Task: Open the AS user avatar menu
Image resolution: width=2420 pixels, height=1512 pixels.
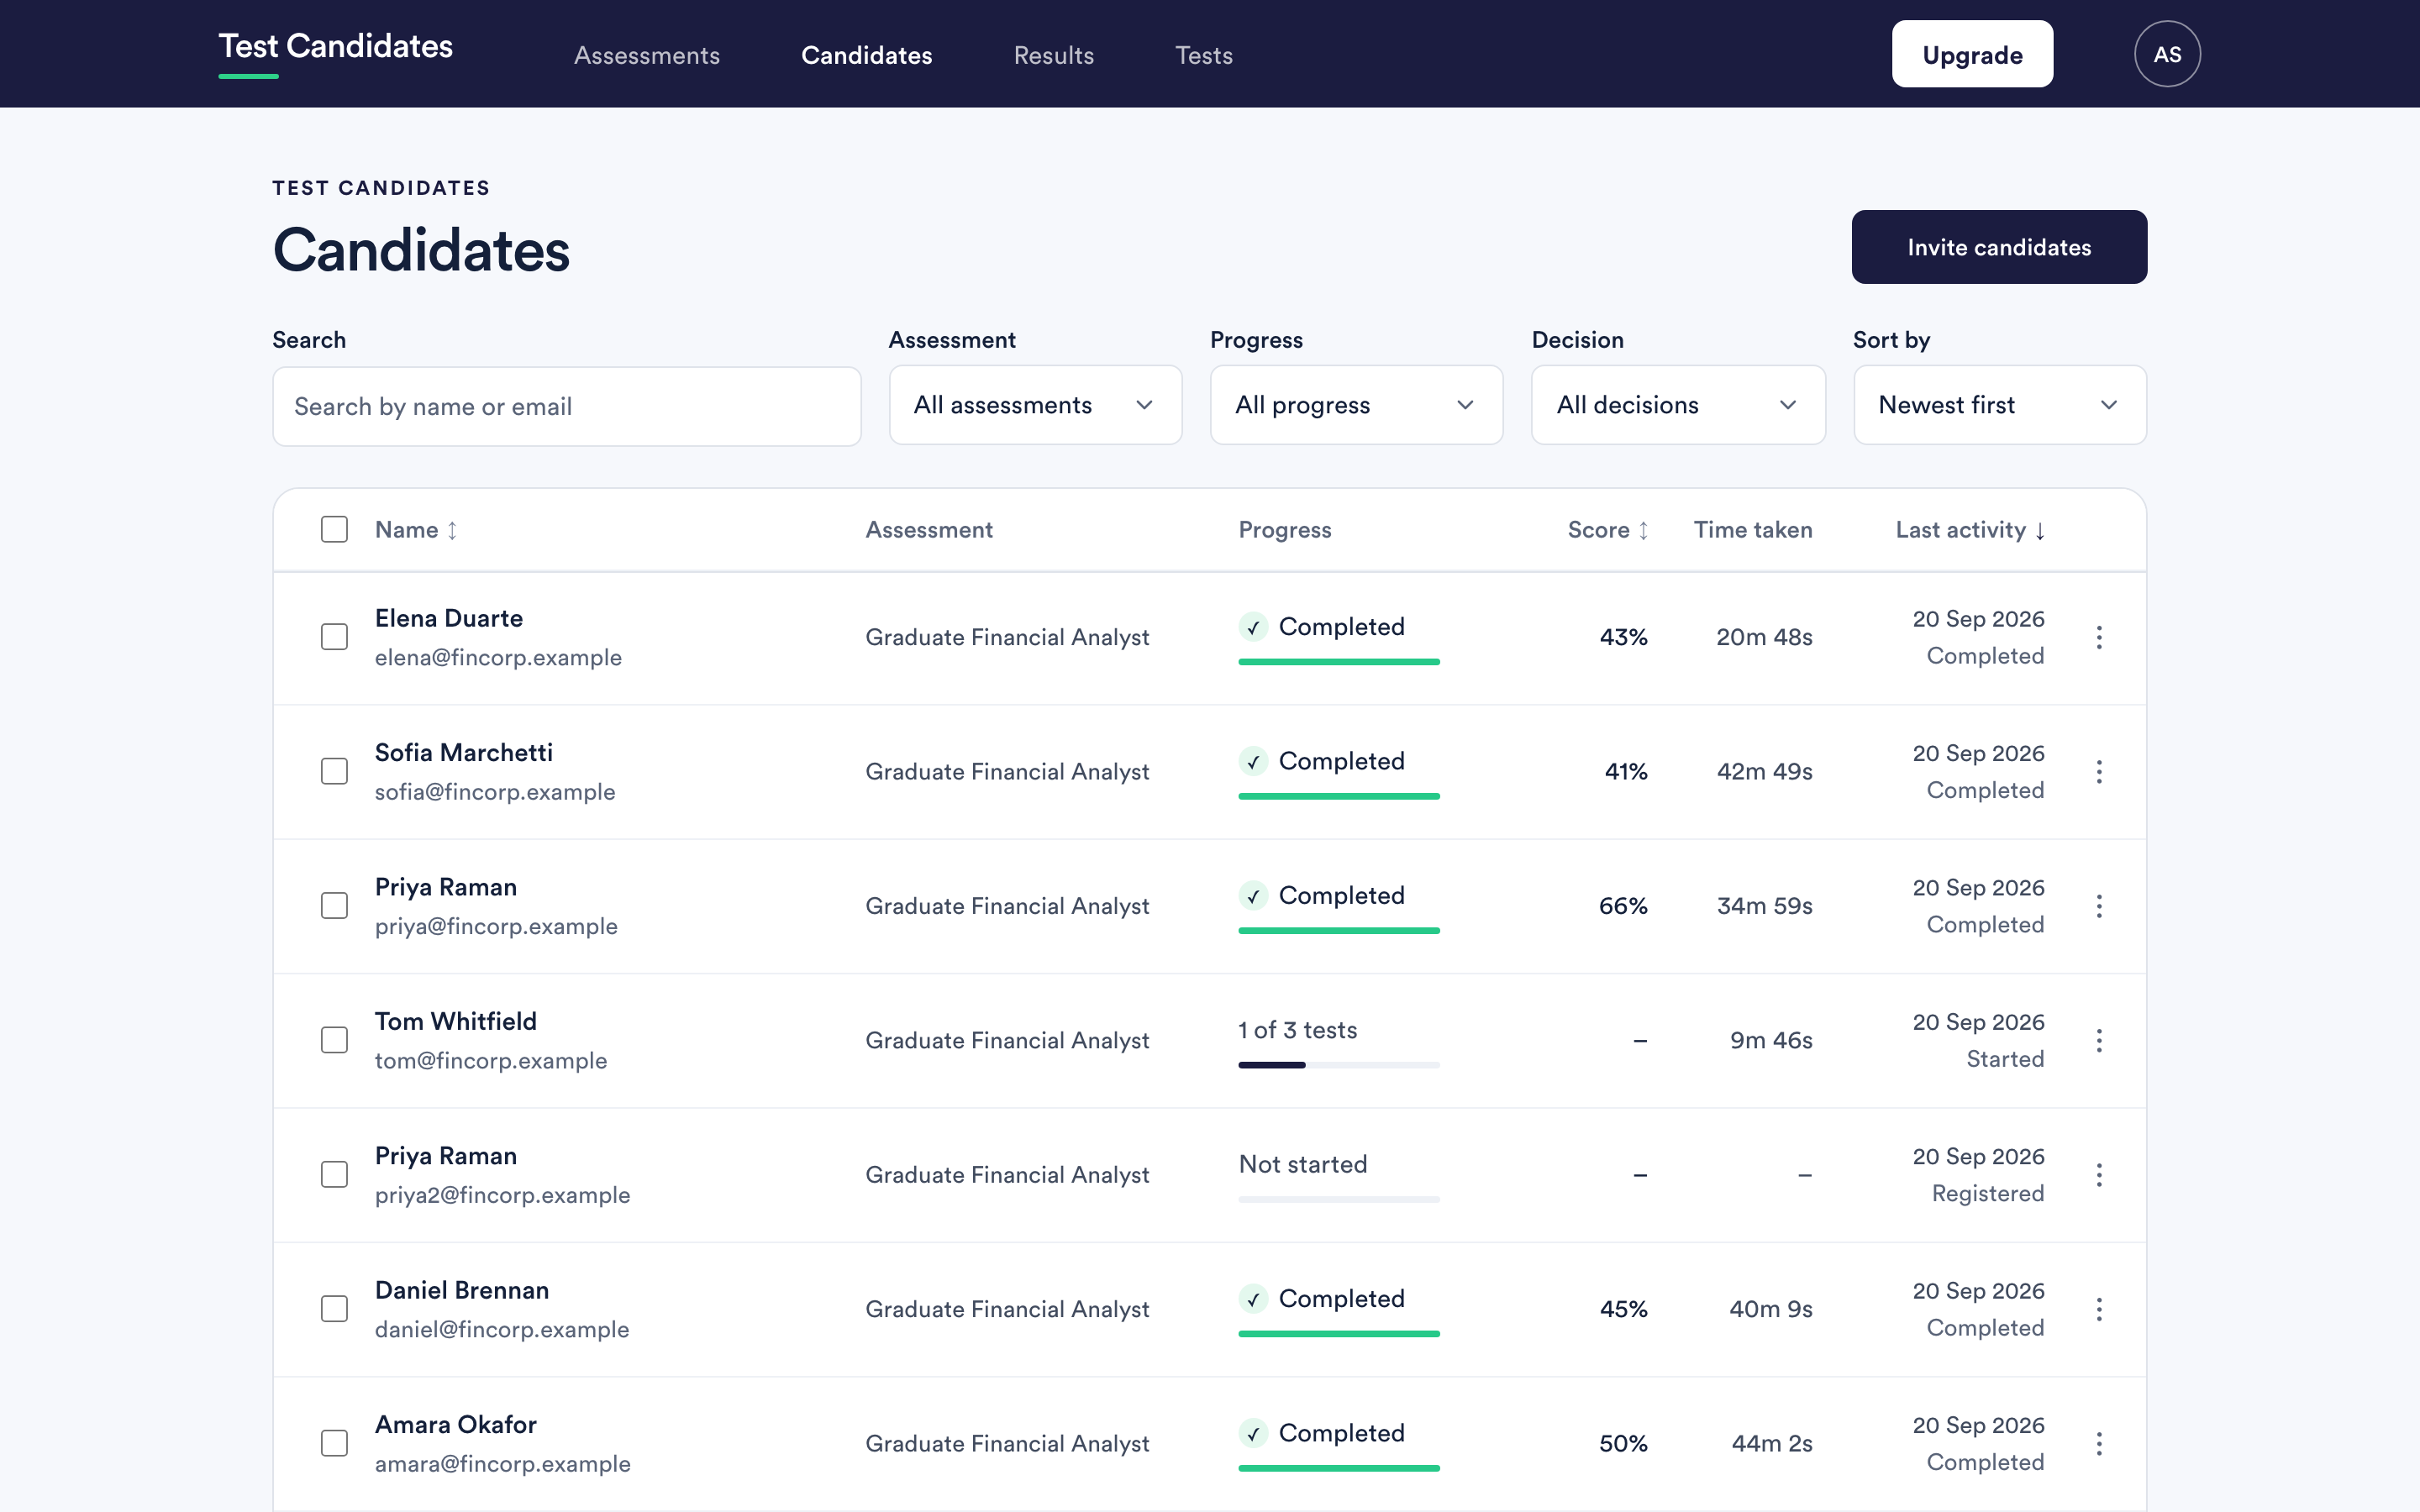Action: click(2167, 54)
